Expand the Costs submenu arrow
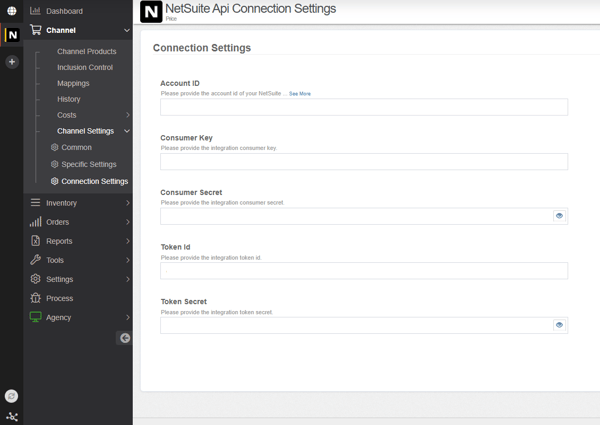 pyautogui.click(x=128, y=115)
